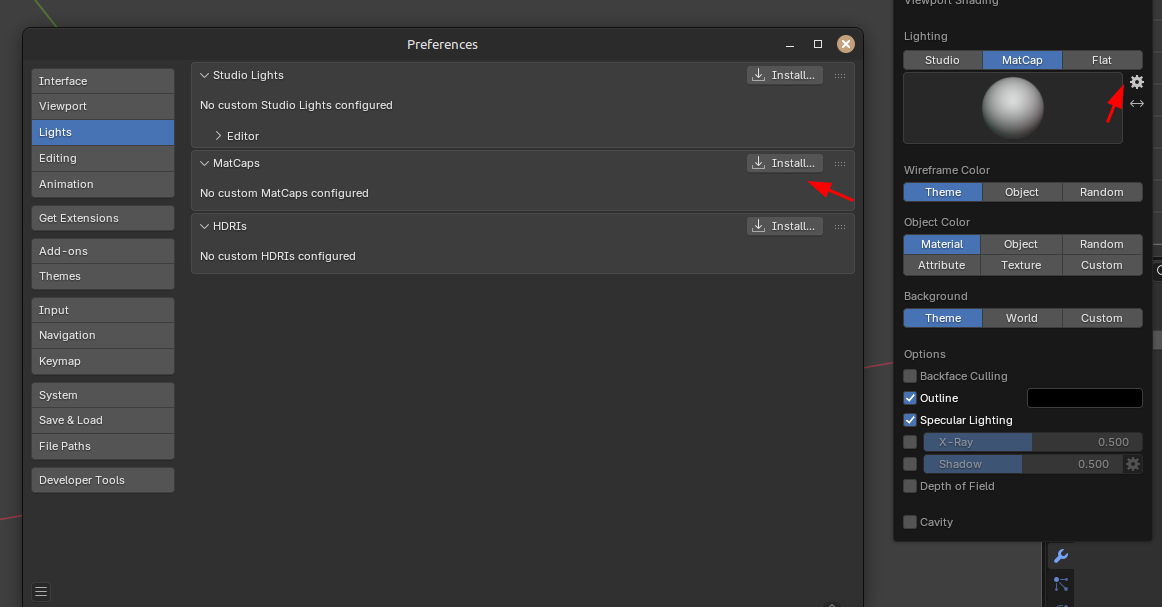
Task: Click the MatCap sphere preview thumbnail
Action: 1012,108
